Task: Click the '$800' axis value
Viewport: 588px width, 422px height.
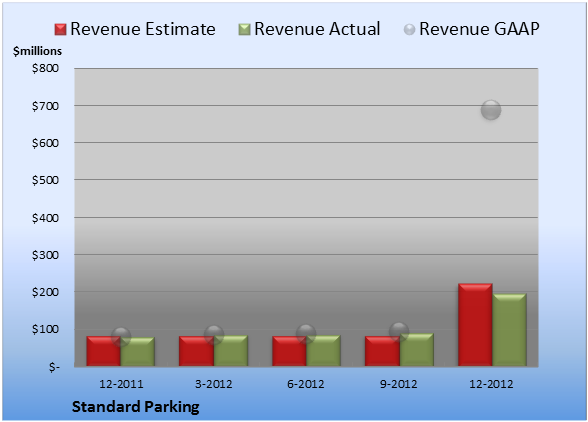Action: [x=45, y=68]
